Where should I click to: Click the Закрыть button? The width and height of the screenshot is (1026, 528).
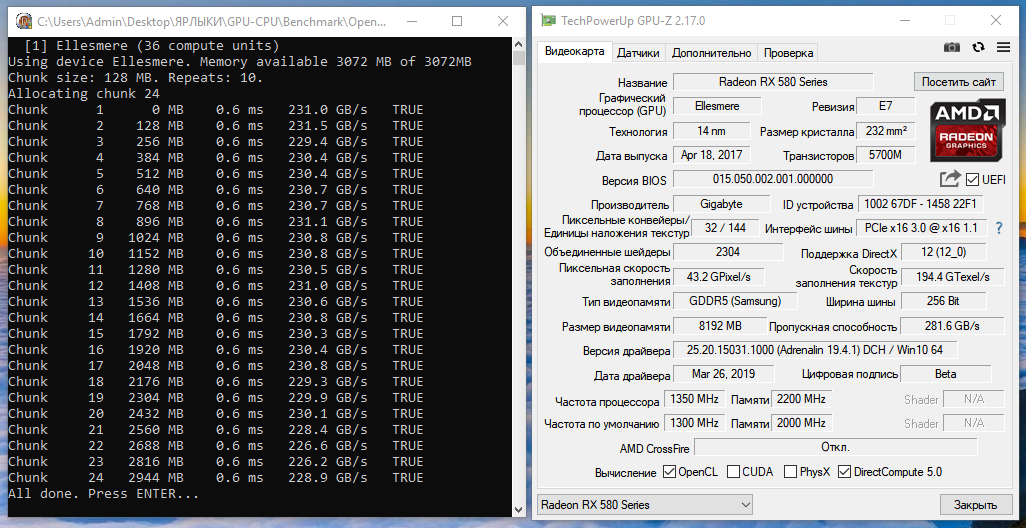[974, 505]
